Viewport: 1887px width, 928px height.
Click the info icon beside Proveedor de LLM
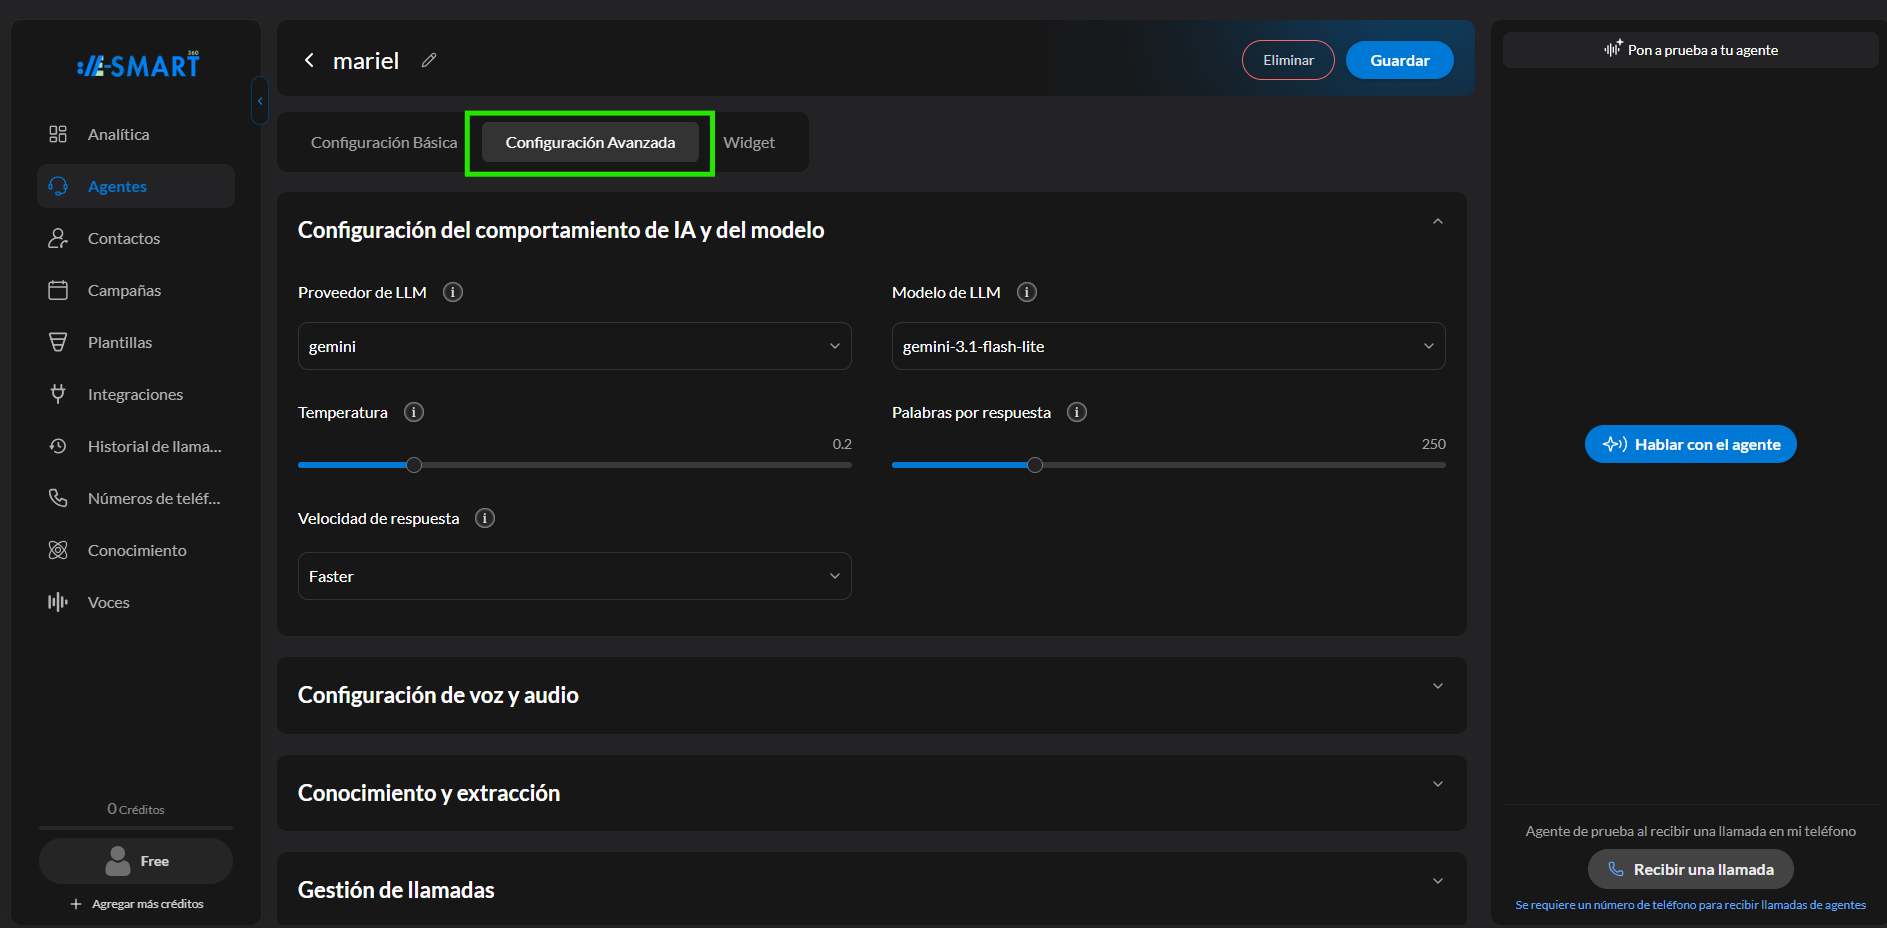tap(453, 292)
